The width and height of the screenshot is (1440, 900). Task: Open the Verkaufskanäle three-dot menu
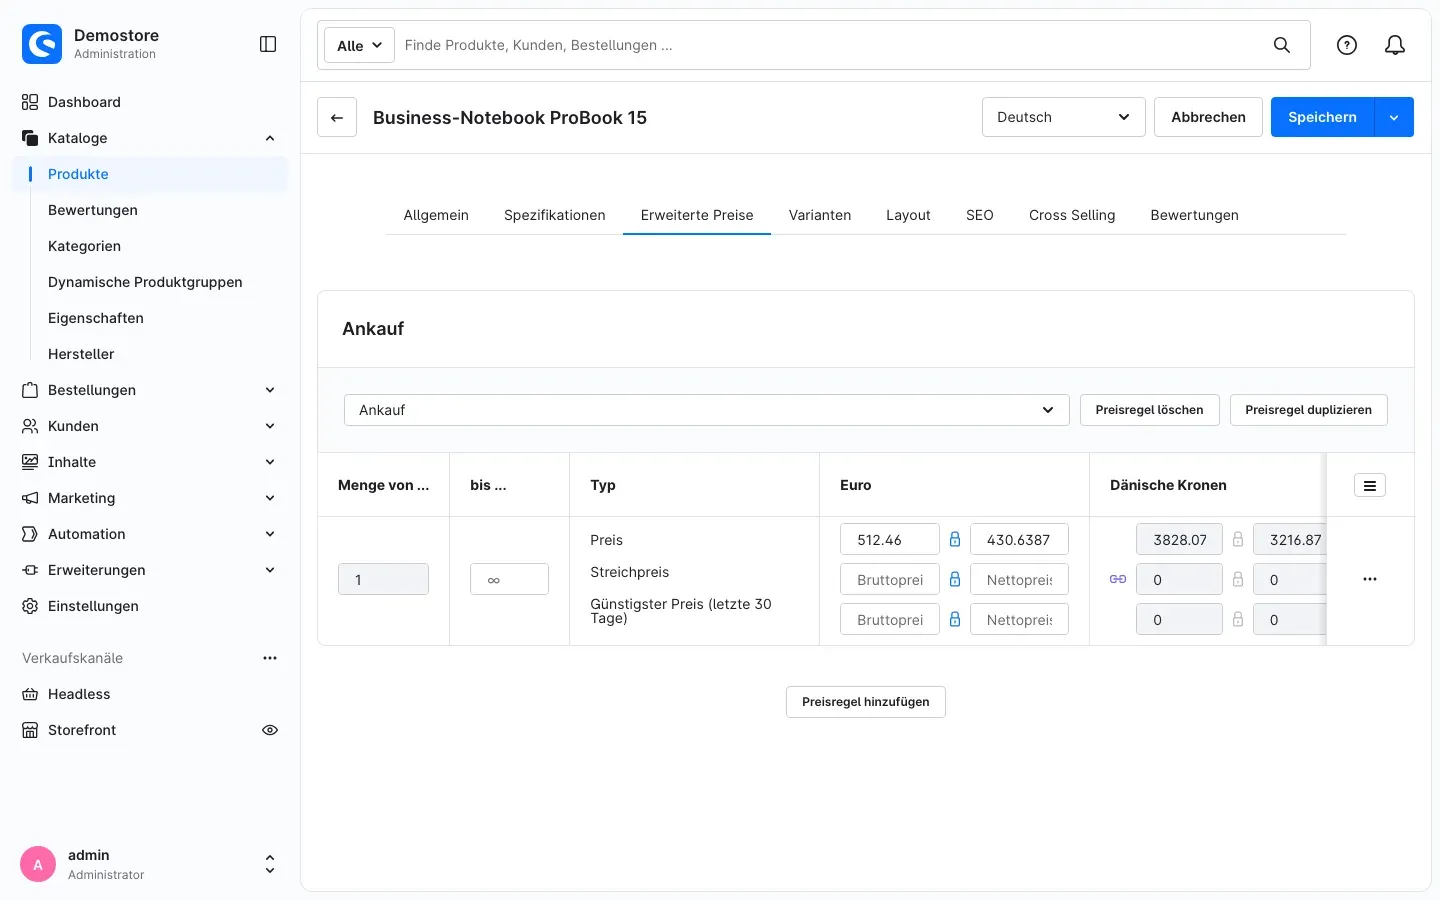coord(270,658)
